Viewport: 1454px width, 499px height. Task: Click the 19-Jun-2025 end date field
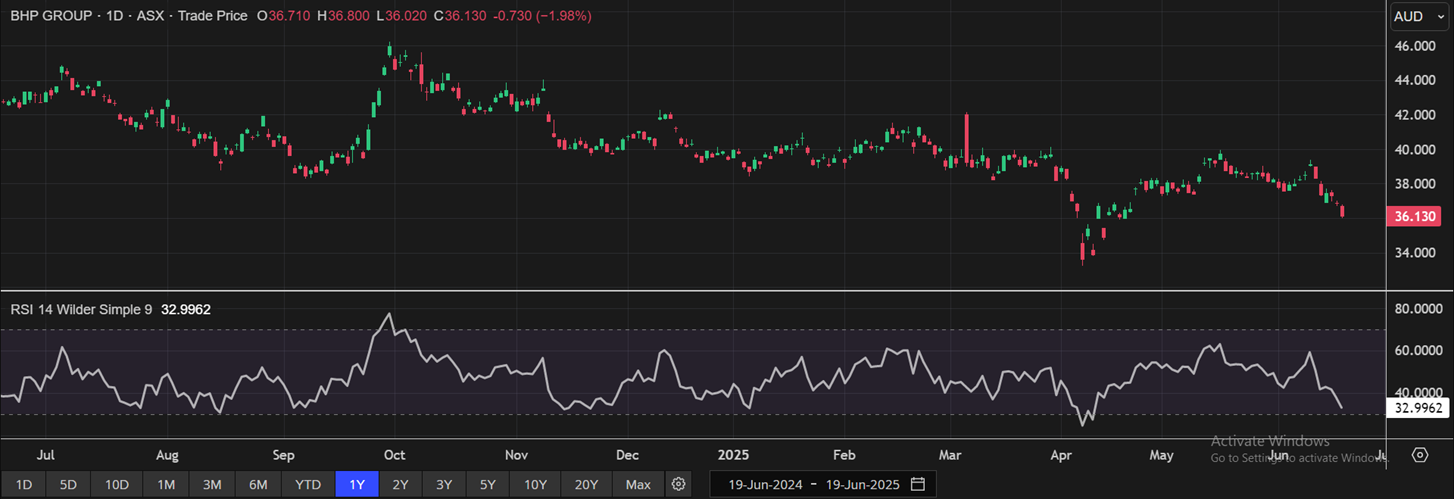click(x=864, y=485)
